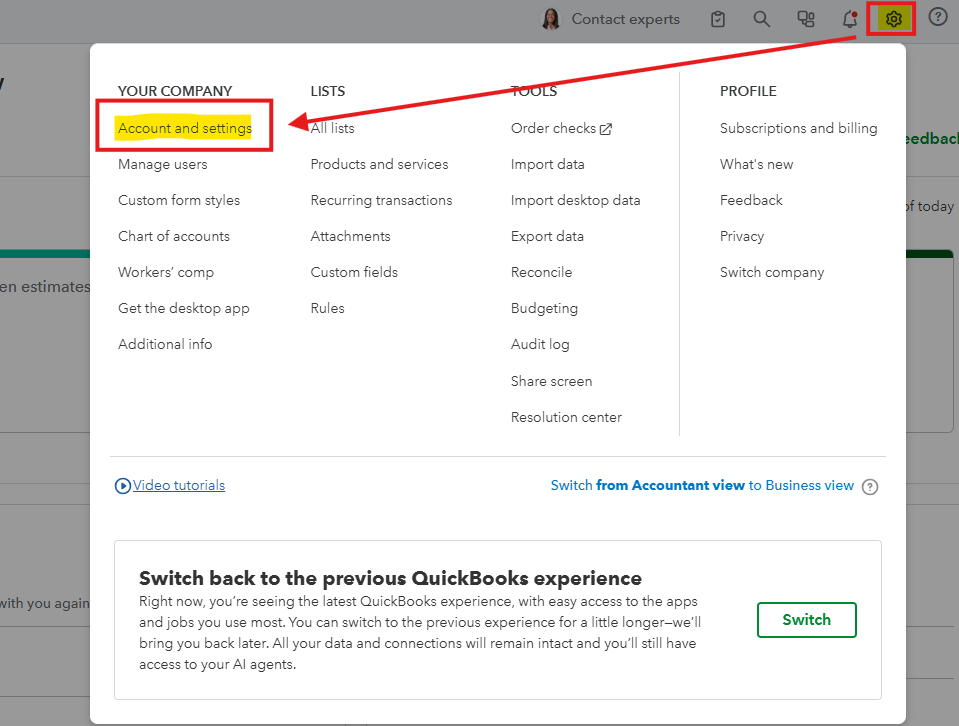Choose Recurring transactions from Lists
This screenshot has height=726, width=959.
coord(381,200)
